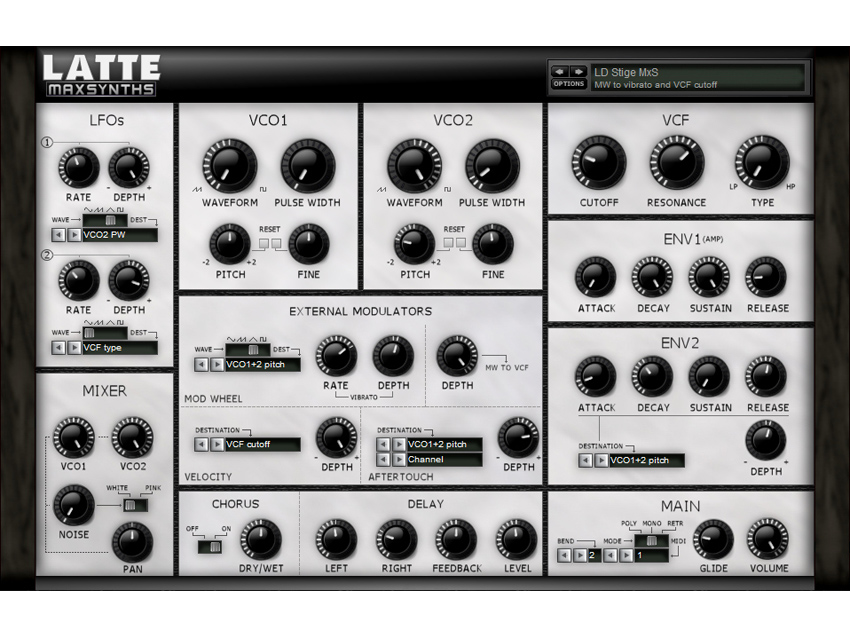The image size is (850, 638).
Task: Click the ENV2 Attack knob
Action: pos(596,377)
